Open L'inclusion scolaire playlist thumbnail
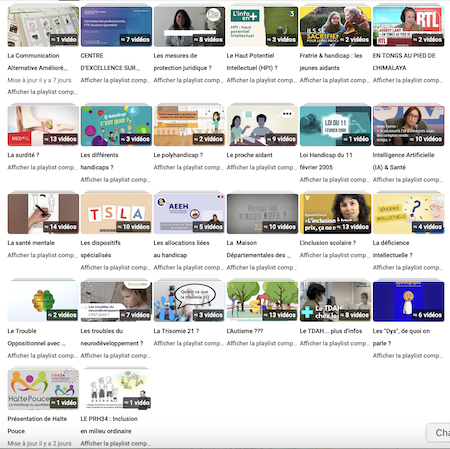450x449 pixels. (335, 214)
